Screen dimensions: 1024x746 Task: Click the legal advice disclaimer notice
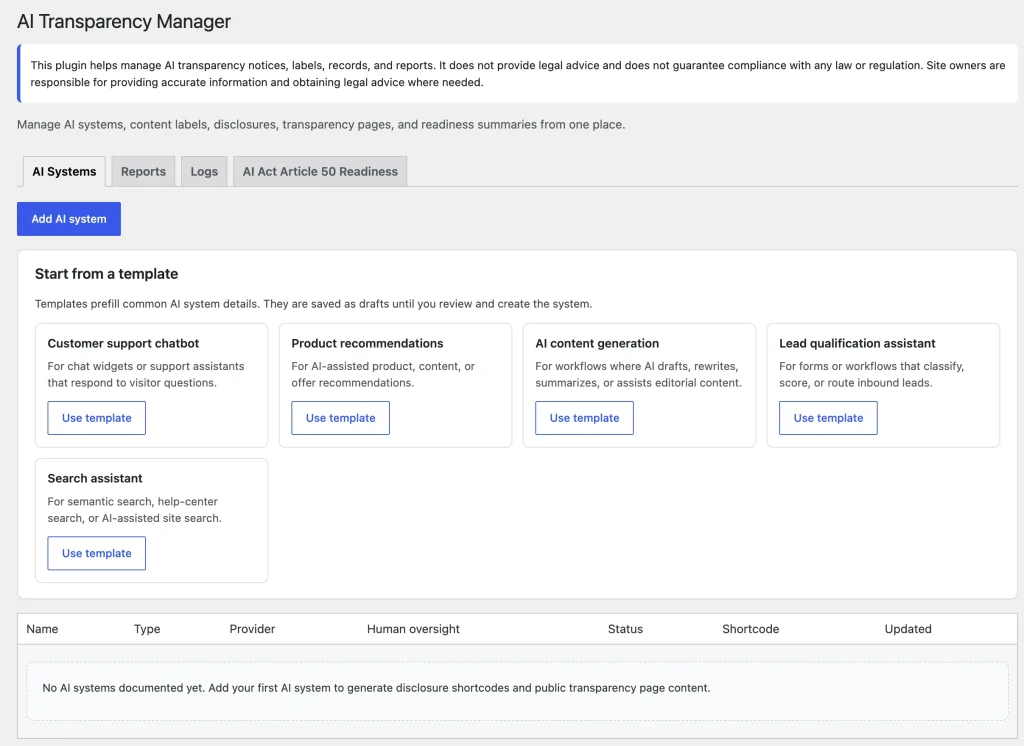point(517,74)
